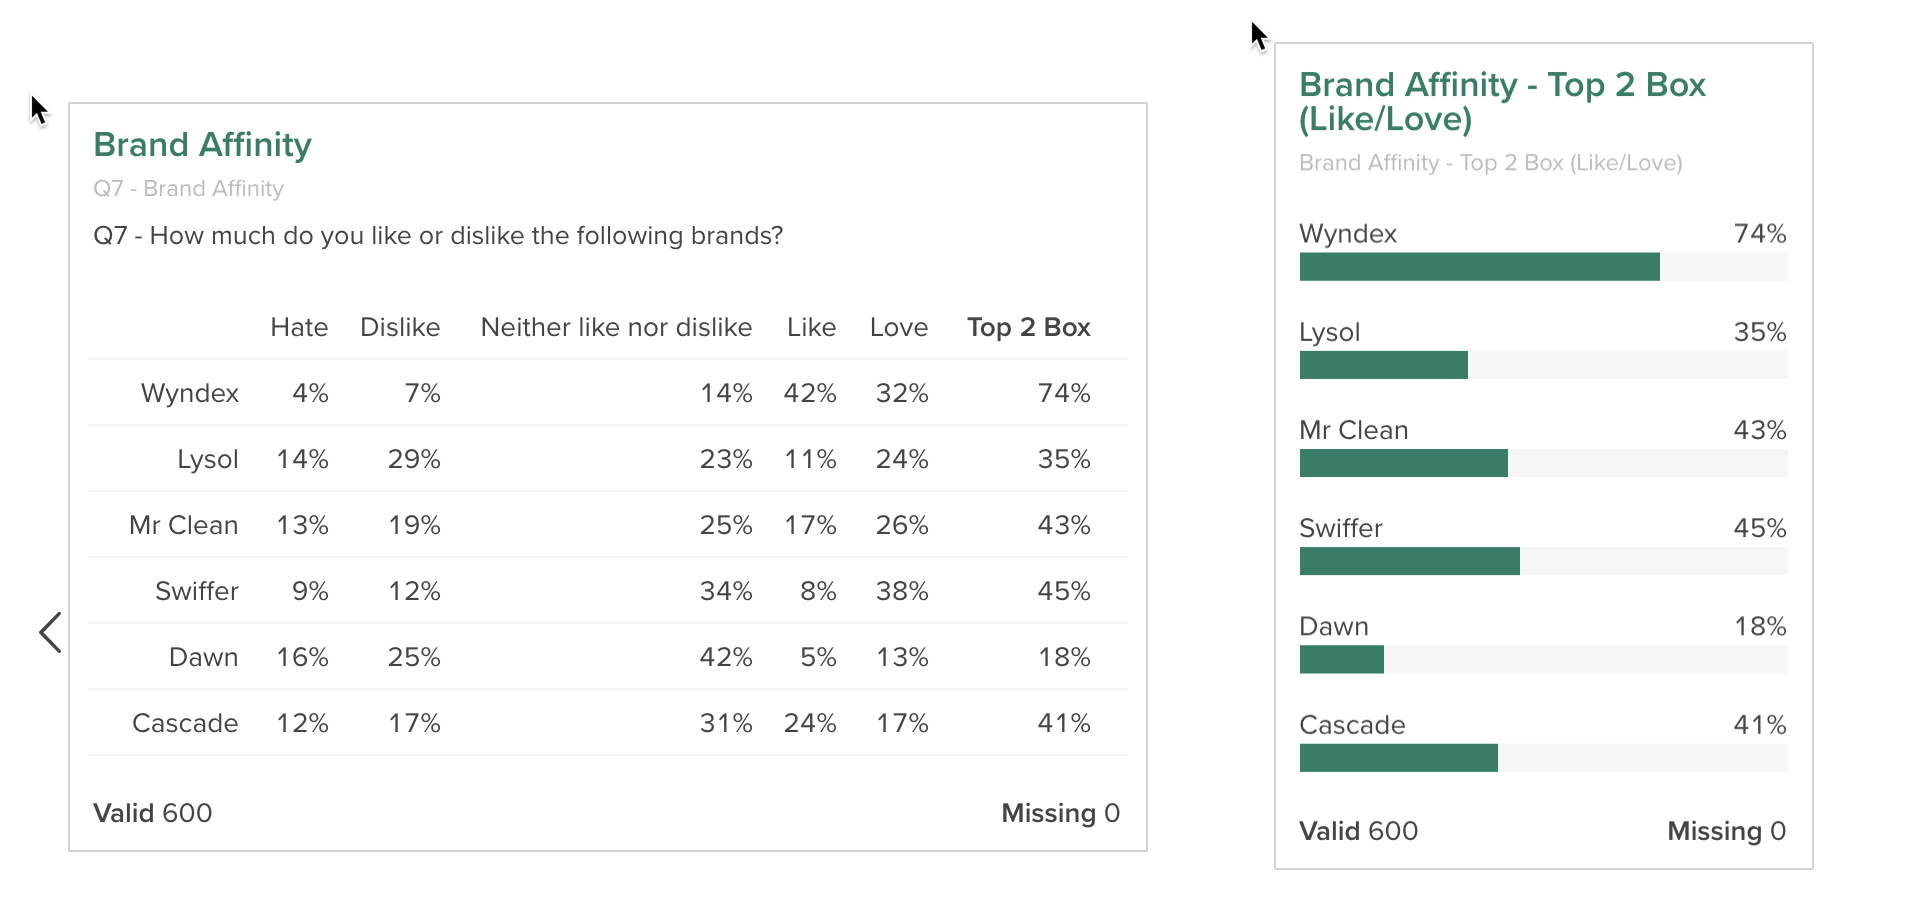
Task: Click the Wyndex 74% green bar
Action: (x=1479, y=267)
